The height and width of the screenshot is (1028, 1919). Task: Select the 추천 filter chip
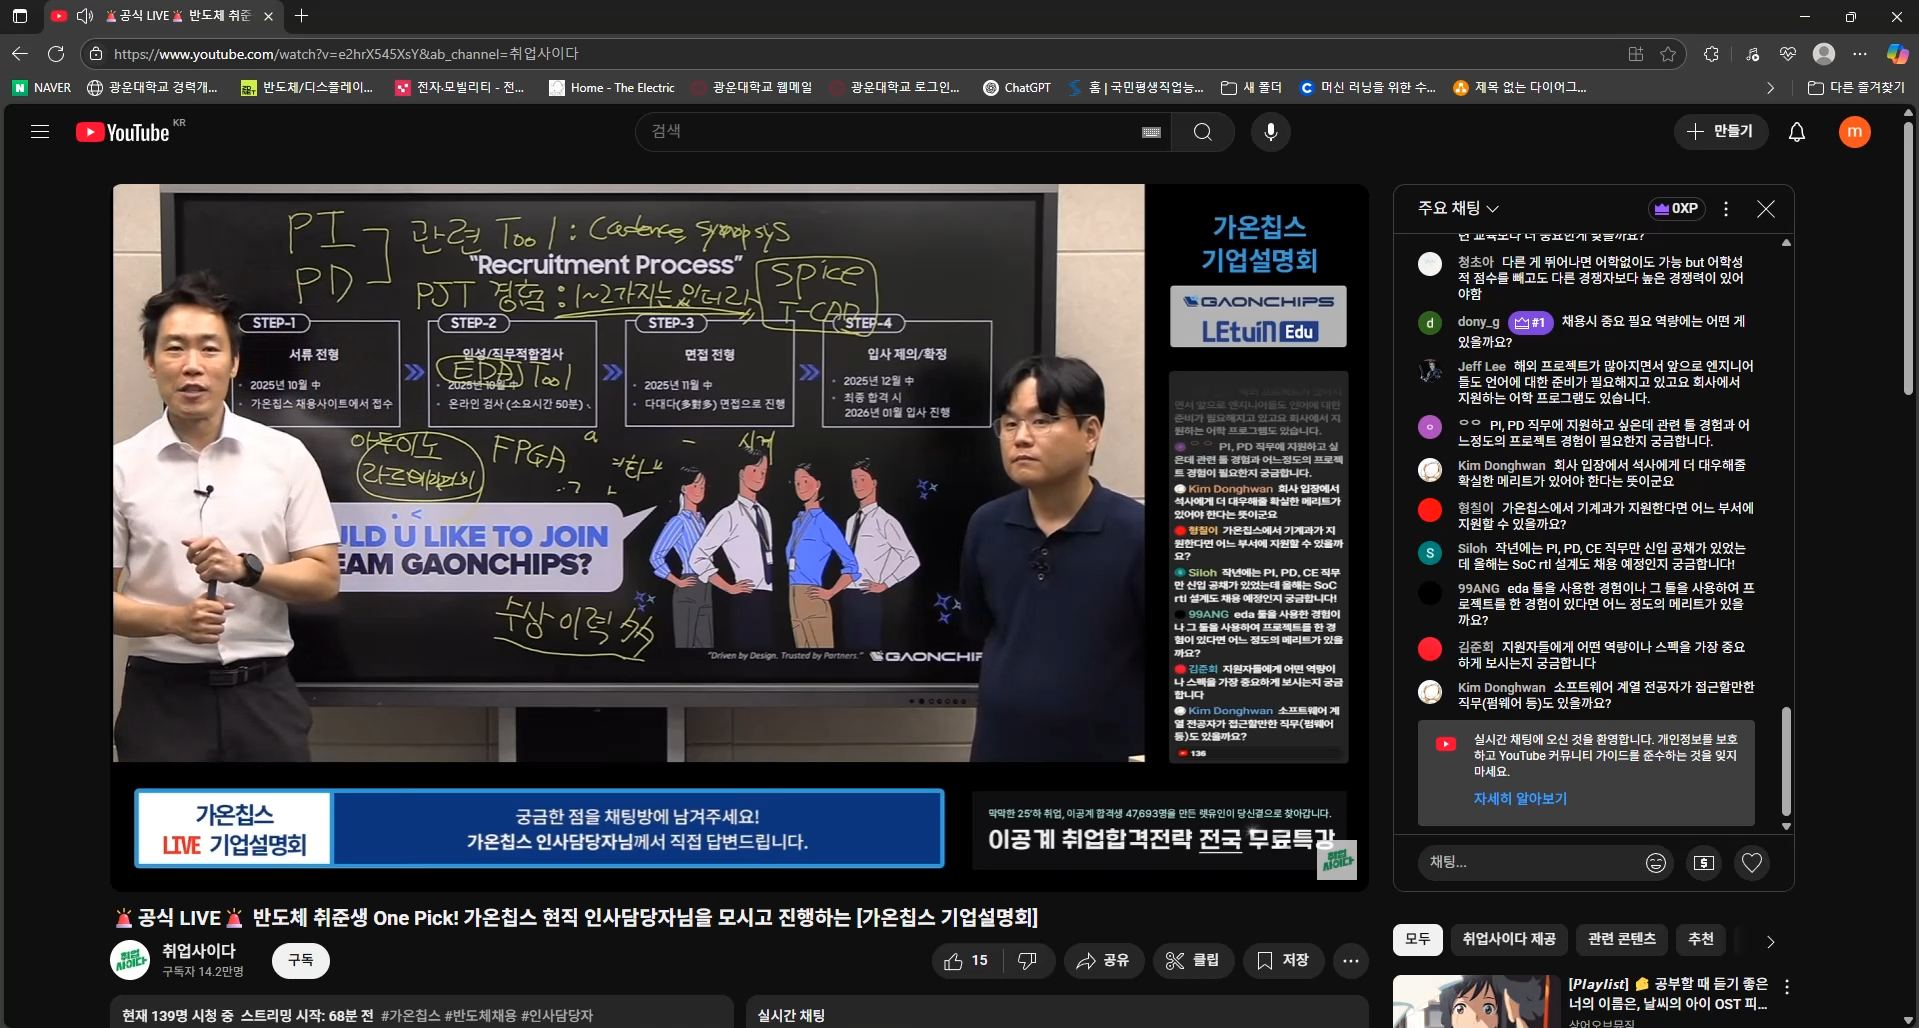tap(1701, 940)
